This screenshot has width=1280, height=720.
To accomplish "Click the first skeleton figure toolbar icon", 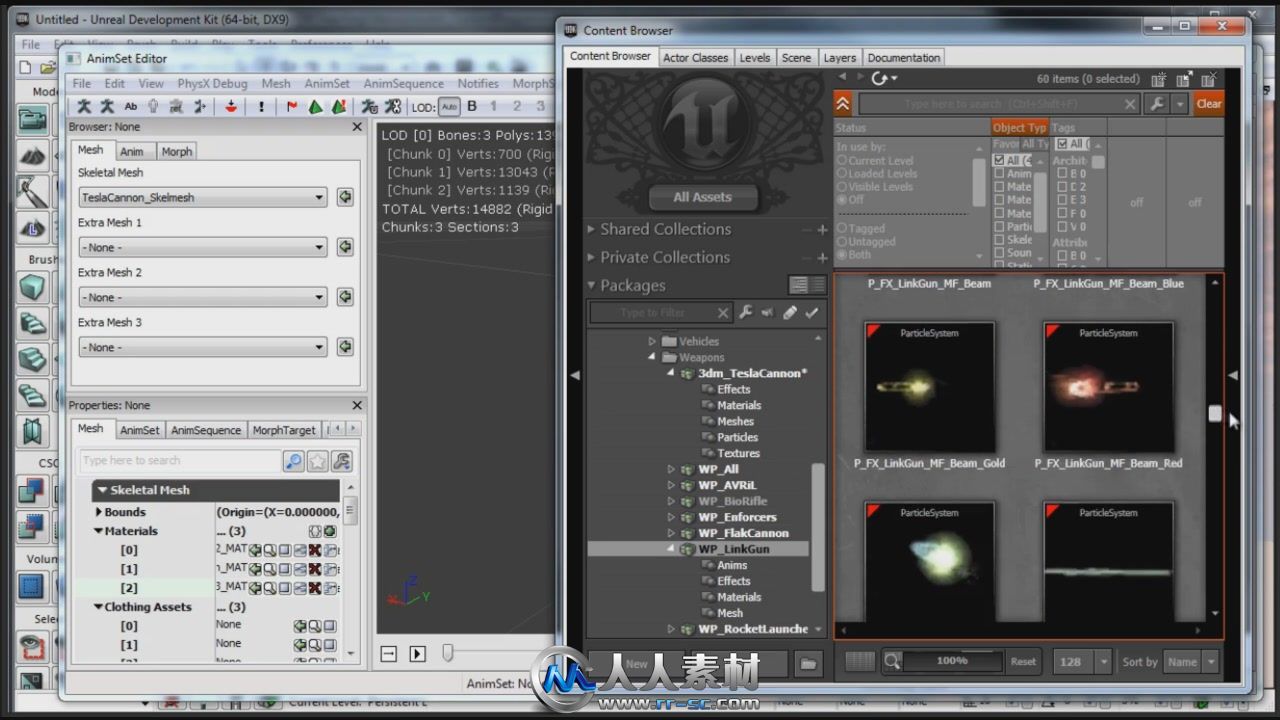I will pyautogui.click(x=85, y=107).
